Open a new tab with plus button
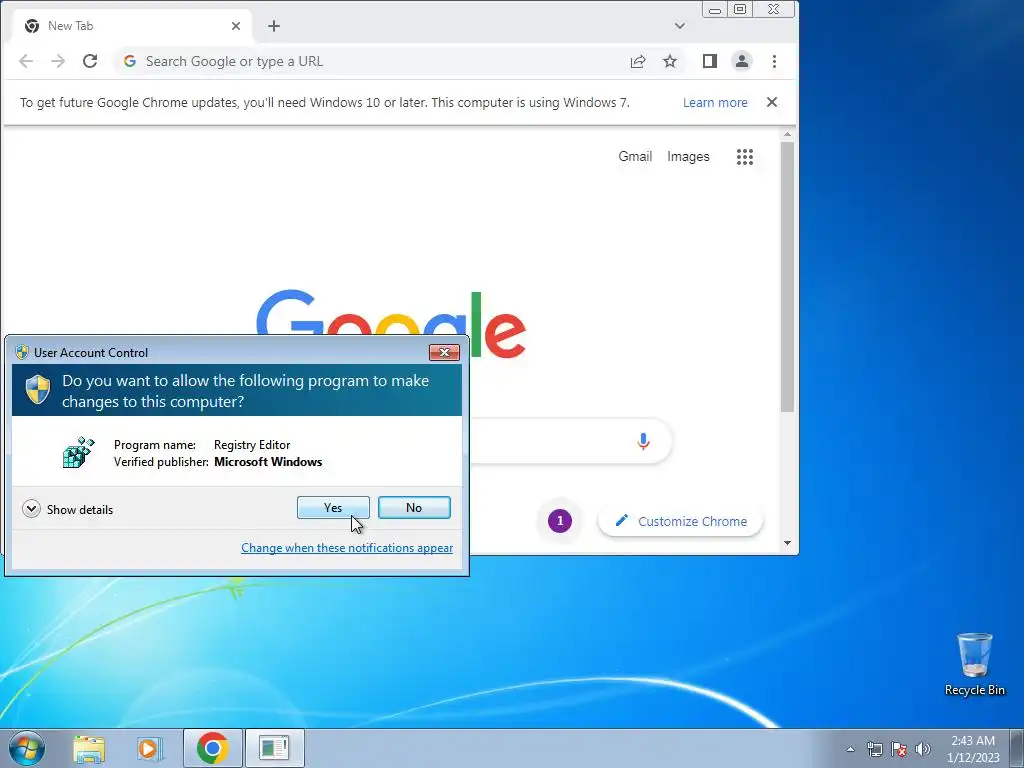The height and width of the screenshot is (768, 1024). [274, 26]
